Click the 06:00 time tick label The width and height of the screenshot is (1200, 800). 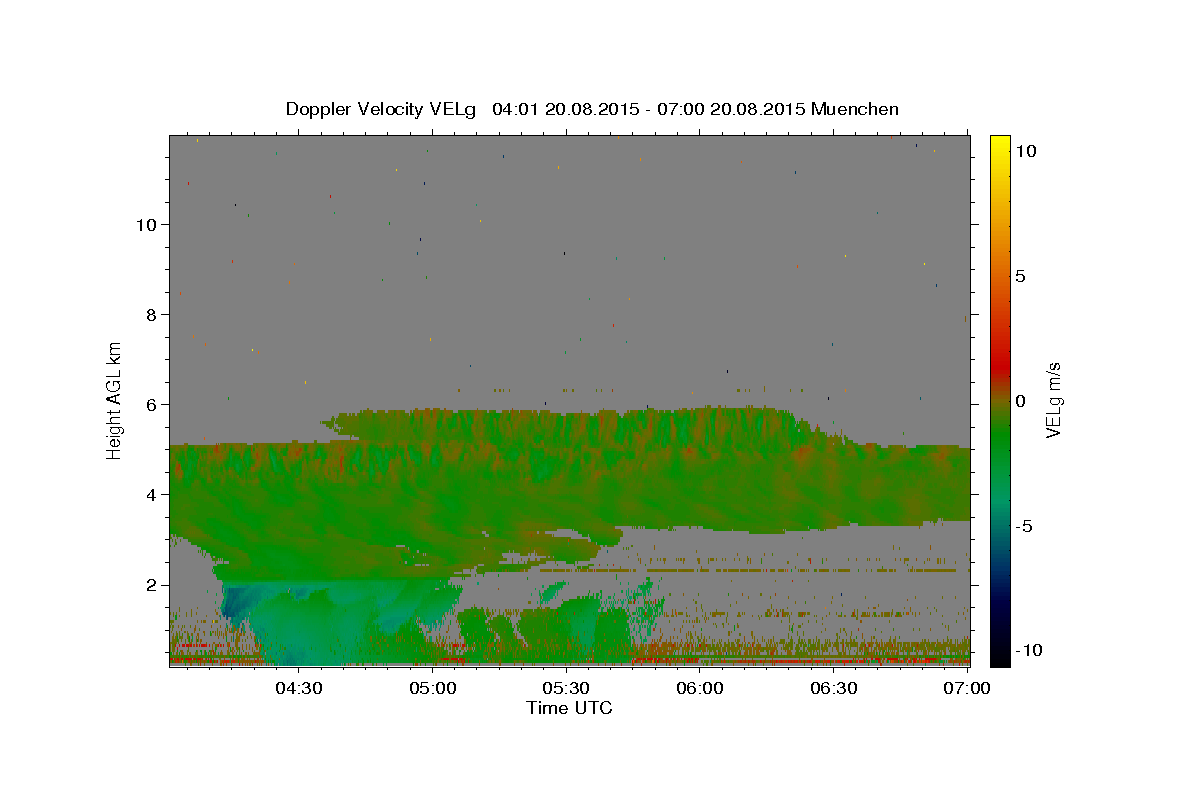tap(700, 689)
